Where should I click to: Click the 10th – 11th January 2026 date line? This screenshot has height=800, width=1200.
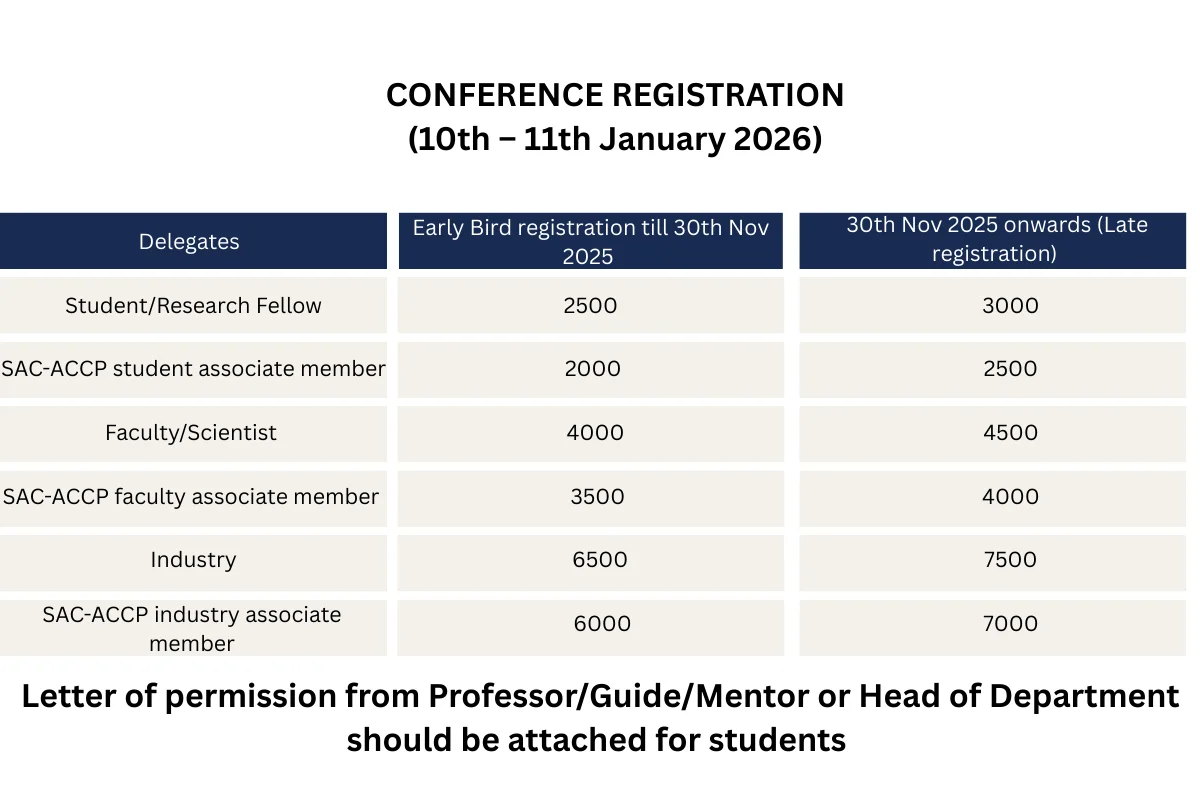pyautogui.click(x=614, y=140)
